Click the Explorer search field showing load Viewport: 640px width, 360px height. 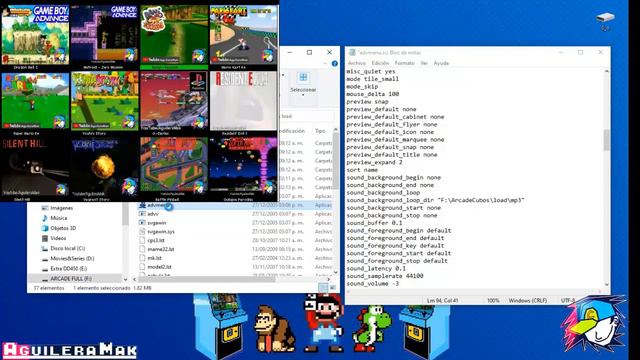(306, 116)
